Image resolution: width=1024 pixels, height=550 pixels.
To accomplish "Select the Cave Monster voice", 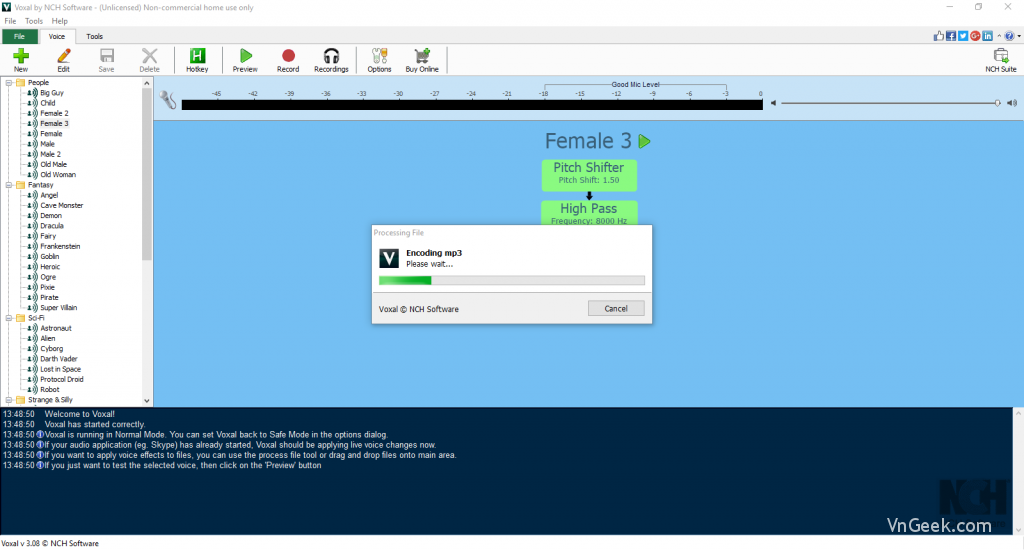I will [61, 205].
